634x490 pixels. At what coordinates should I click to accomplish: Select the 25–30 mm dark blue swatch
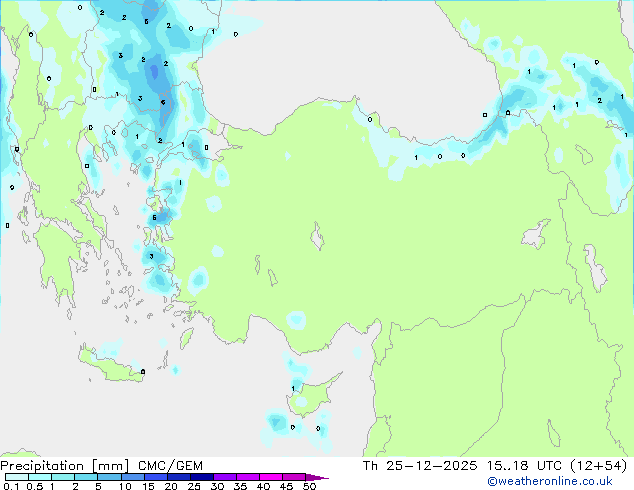point(202,477)
